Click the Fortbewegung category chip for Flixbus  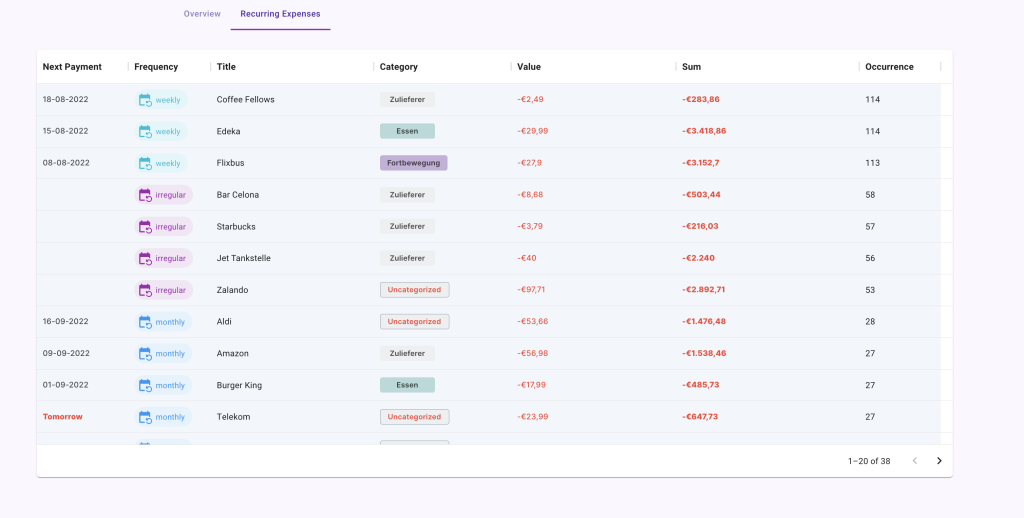click(413, 163)
